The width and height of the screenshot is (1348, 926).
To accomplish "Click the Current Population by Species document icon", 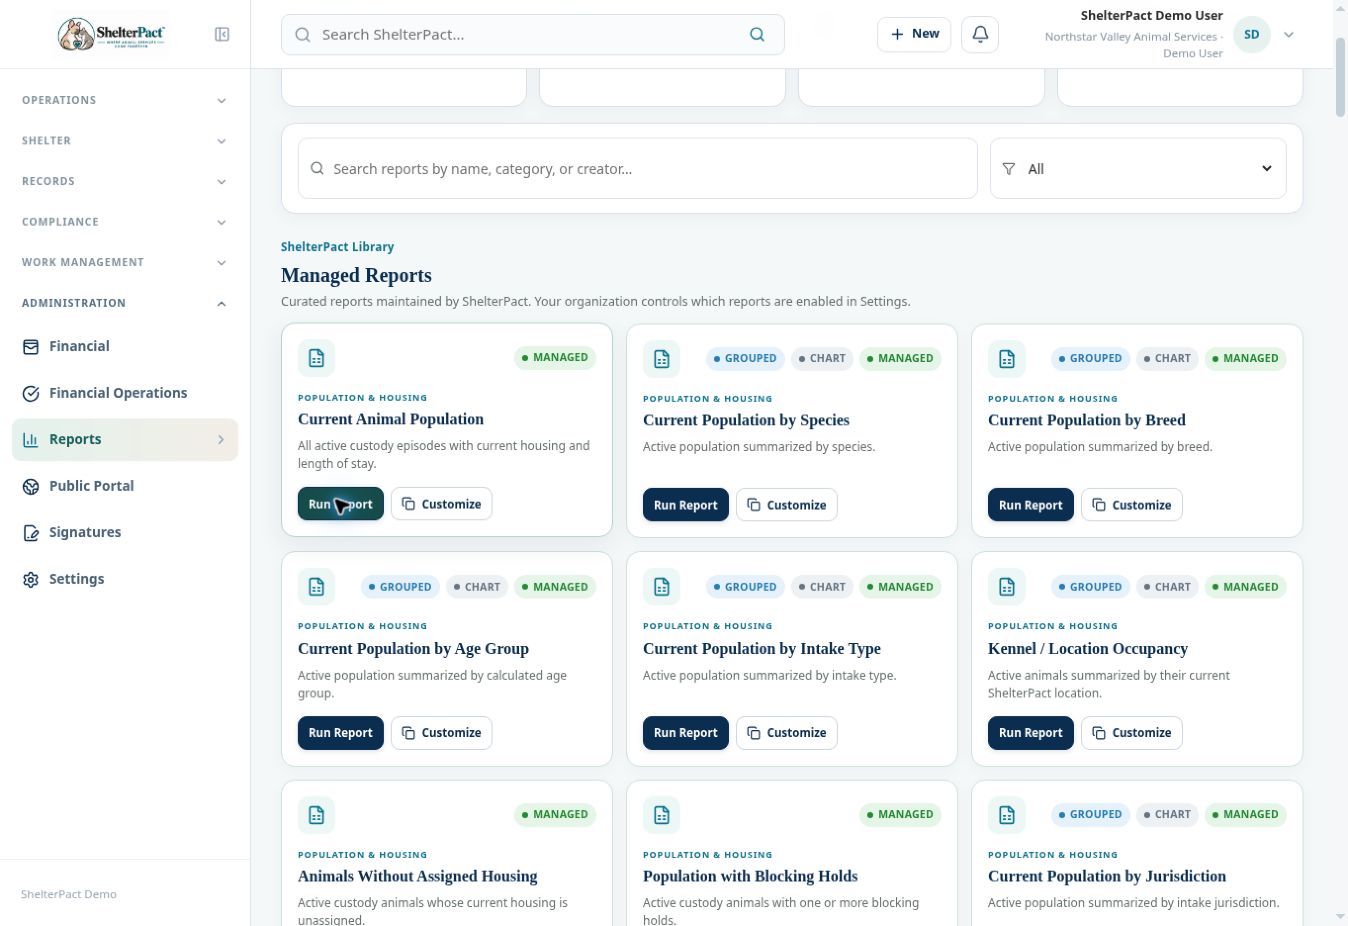I will pos(661,359).
